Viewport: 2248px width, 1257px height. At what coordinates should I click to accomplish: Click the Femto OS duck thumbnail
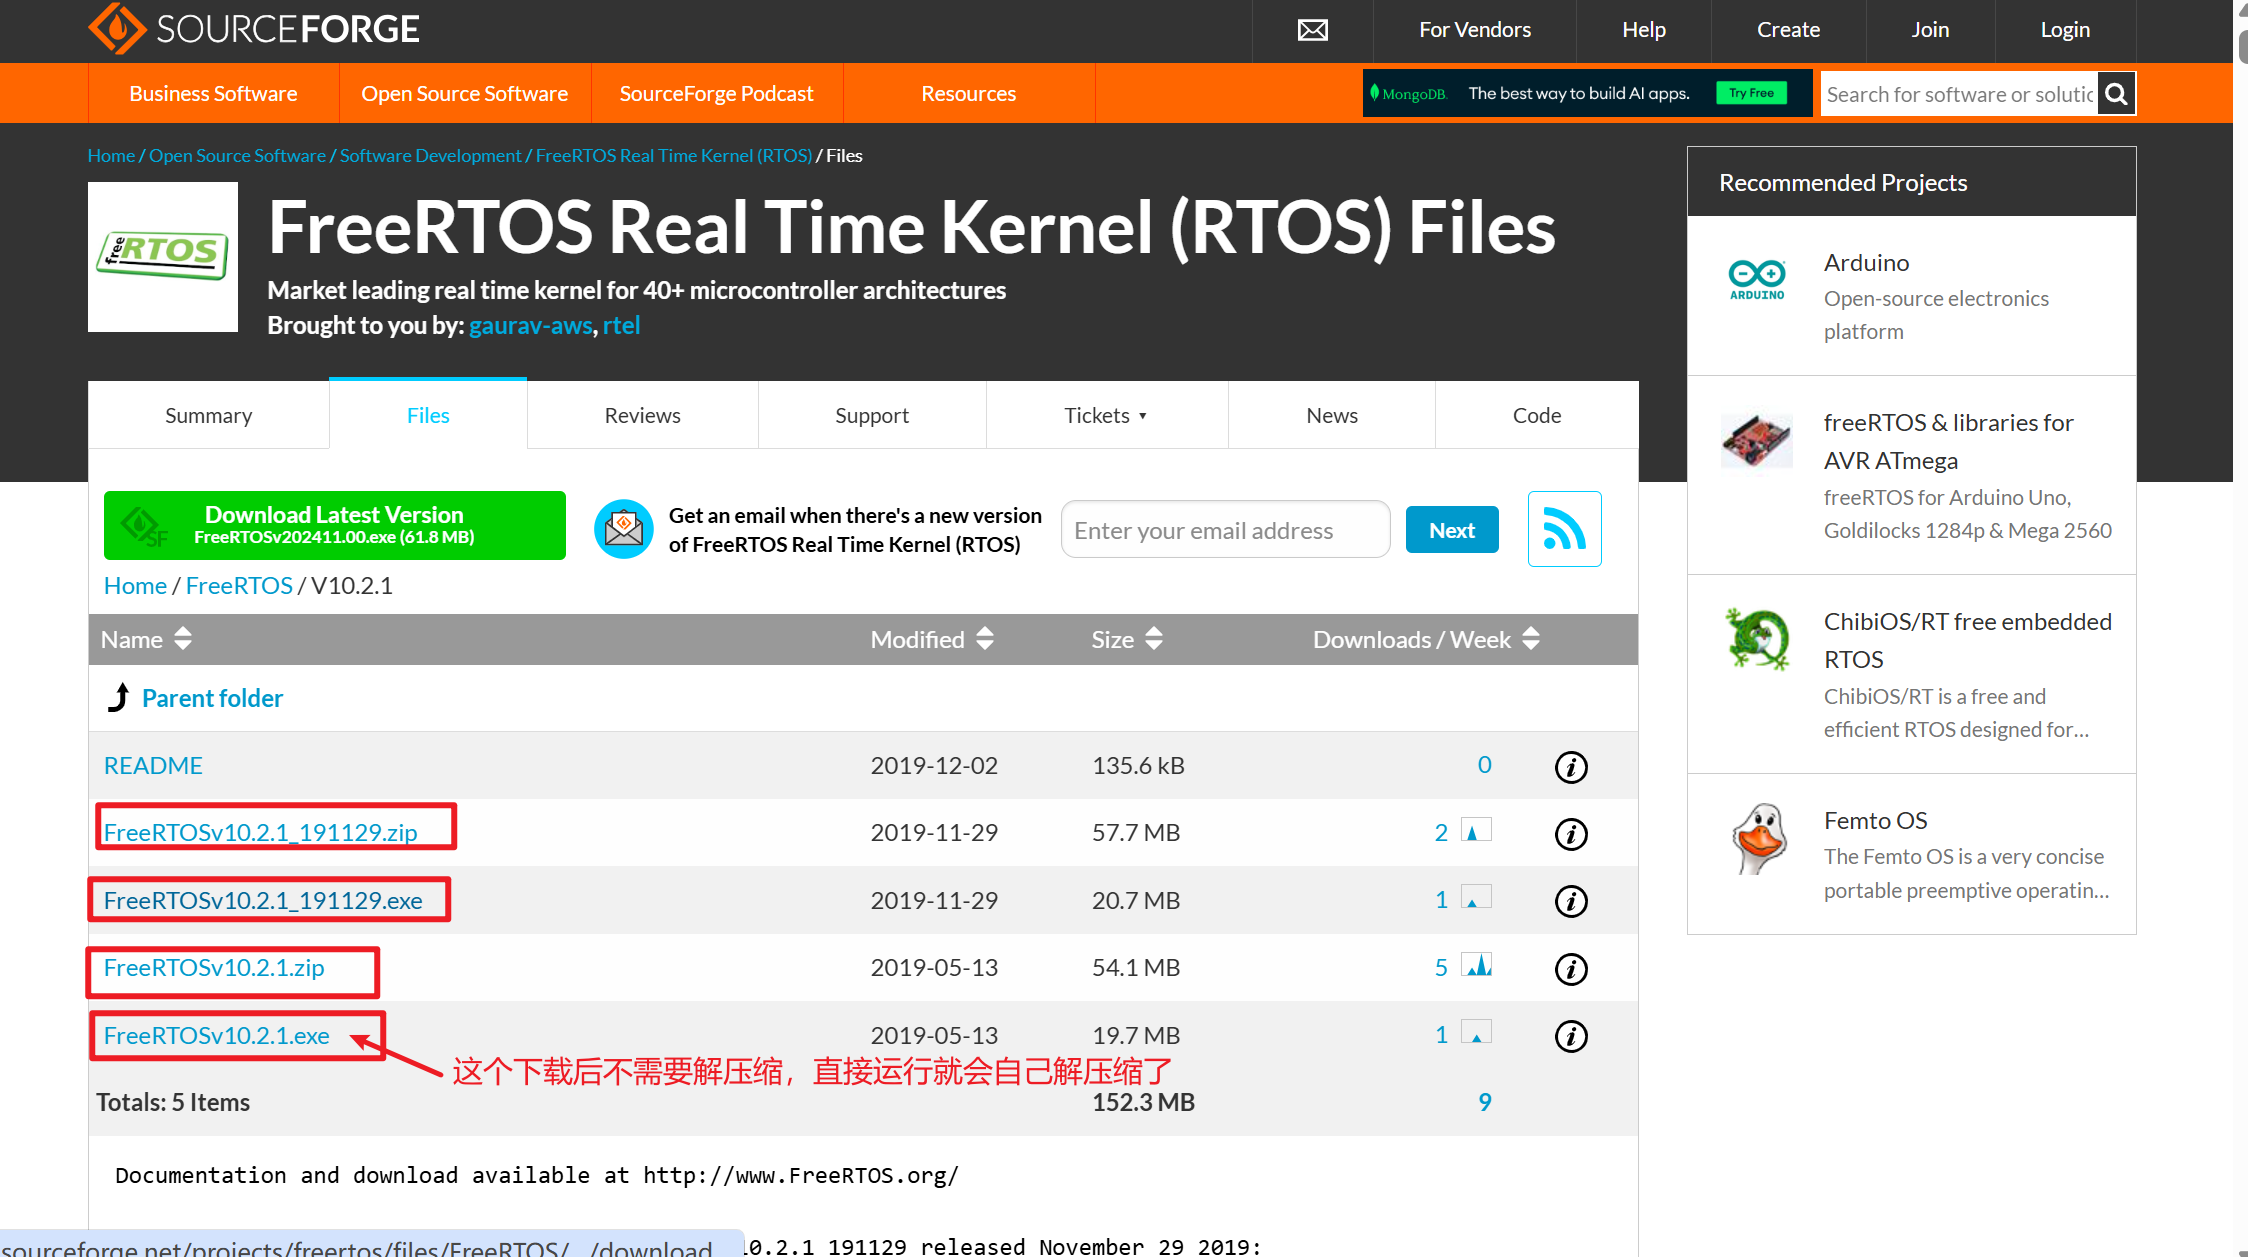point(1757,838)
